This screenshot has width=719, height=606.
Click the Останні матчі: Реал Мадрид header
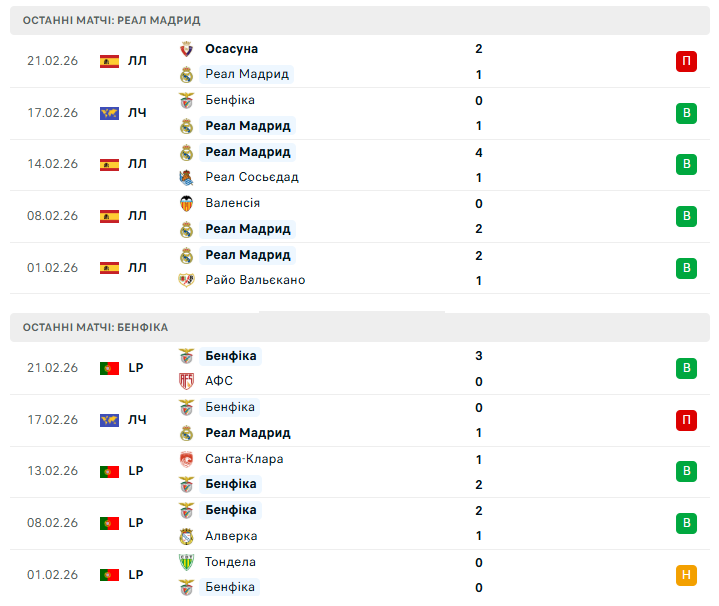point(111,20)
